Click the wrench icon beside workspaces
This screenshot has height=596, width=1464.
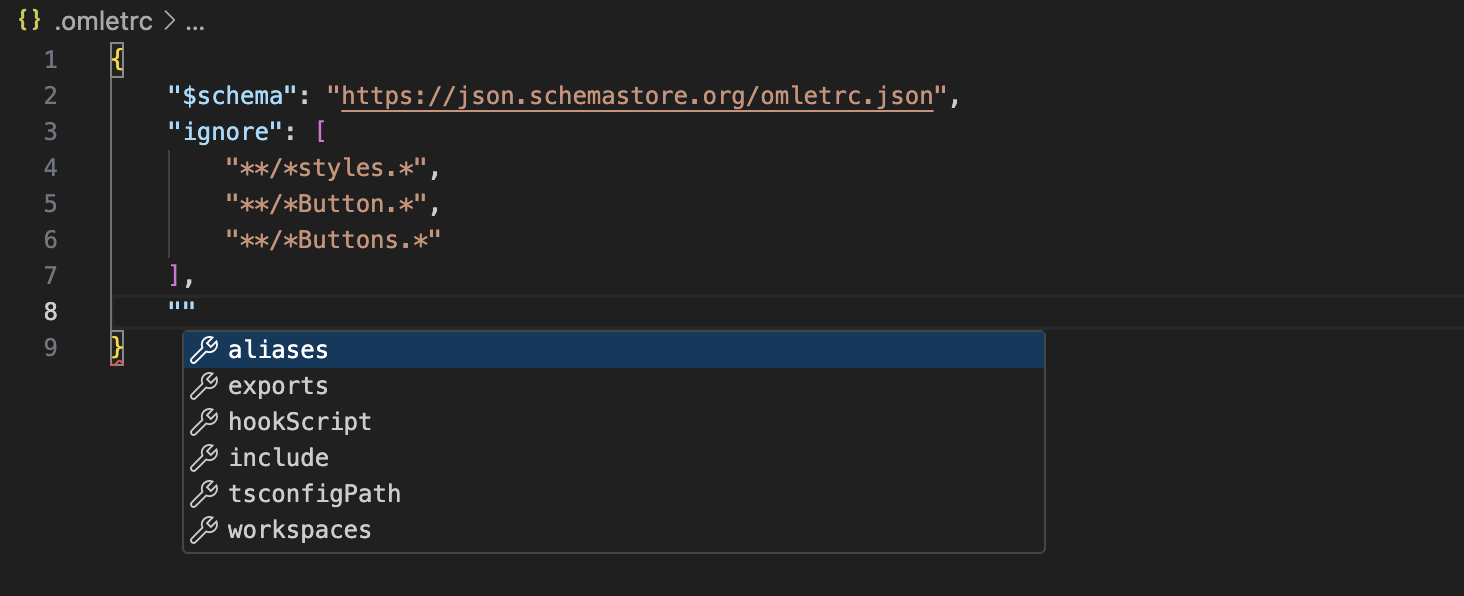[204, 530]
